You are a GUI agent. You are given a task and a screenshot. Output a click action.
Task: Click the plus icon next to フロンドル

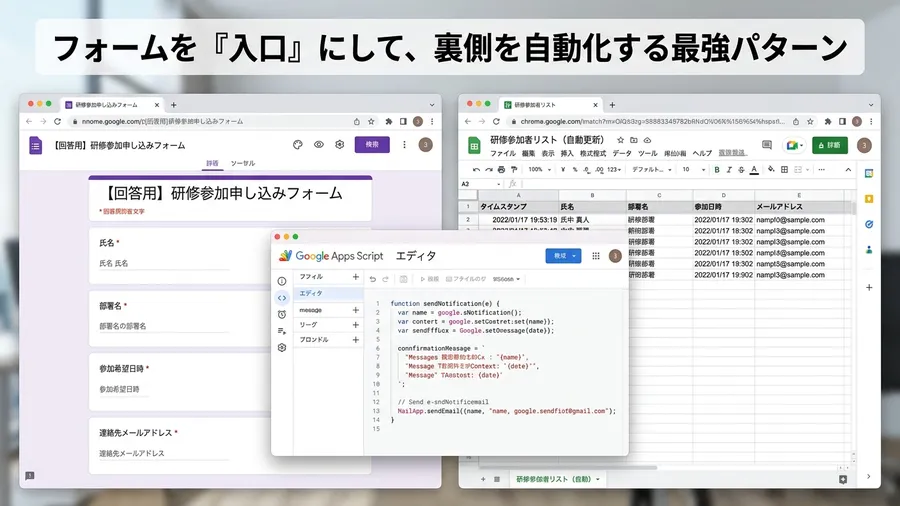(x=355, y=340)
